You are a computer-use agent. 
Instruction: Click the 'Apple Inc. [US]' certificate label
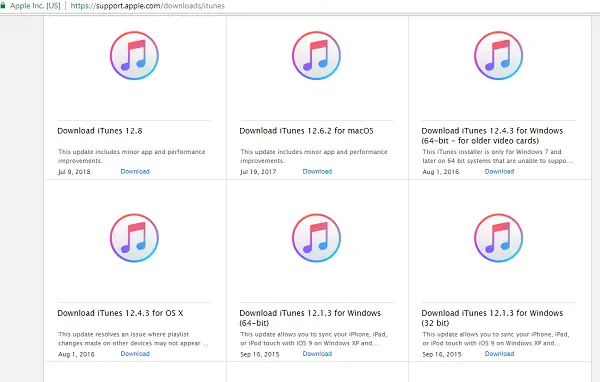click(x=35, y=6)
